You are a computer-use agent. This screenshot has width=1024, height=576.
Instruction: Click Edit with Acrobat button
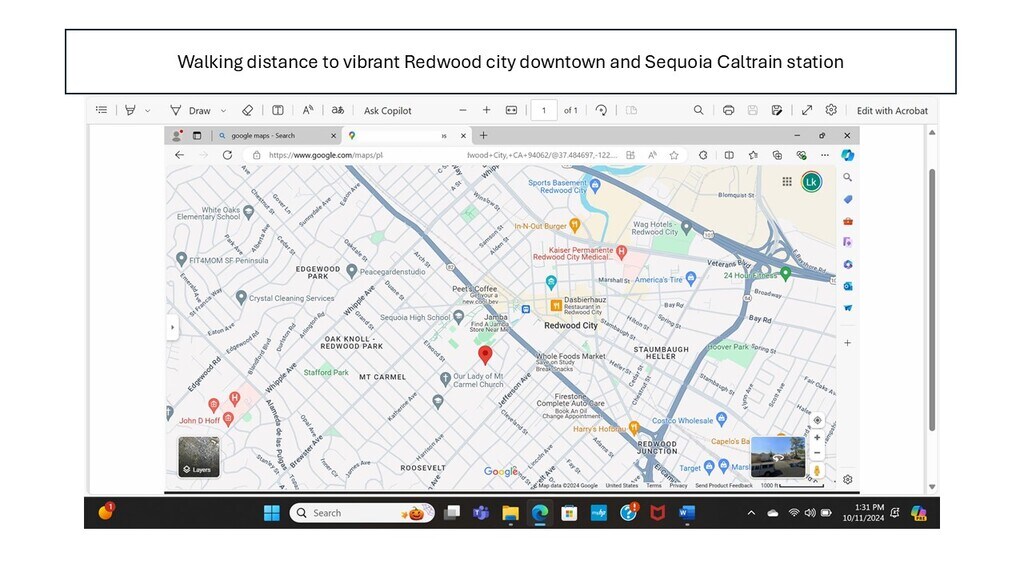892,110
